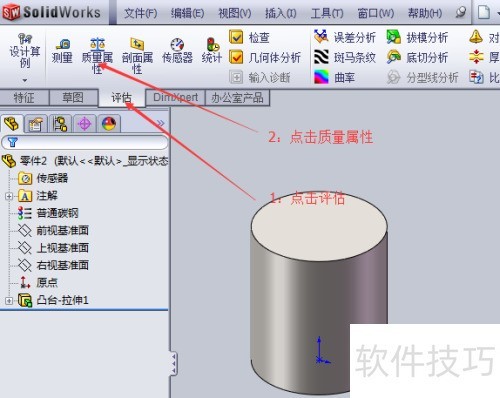Viewport: 500px width, 398px height.
Task: Open the 插入(I) menu
Action: coord(281,13)
